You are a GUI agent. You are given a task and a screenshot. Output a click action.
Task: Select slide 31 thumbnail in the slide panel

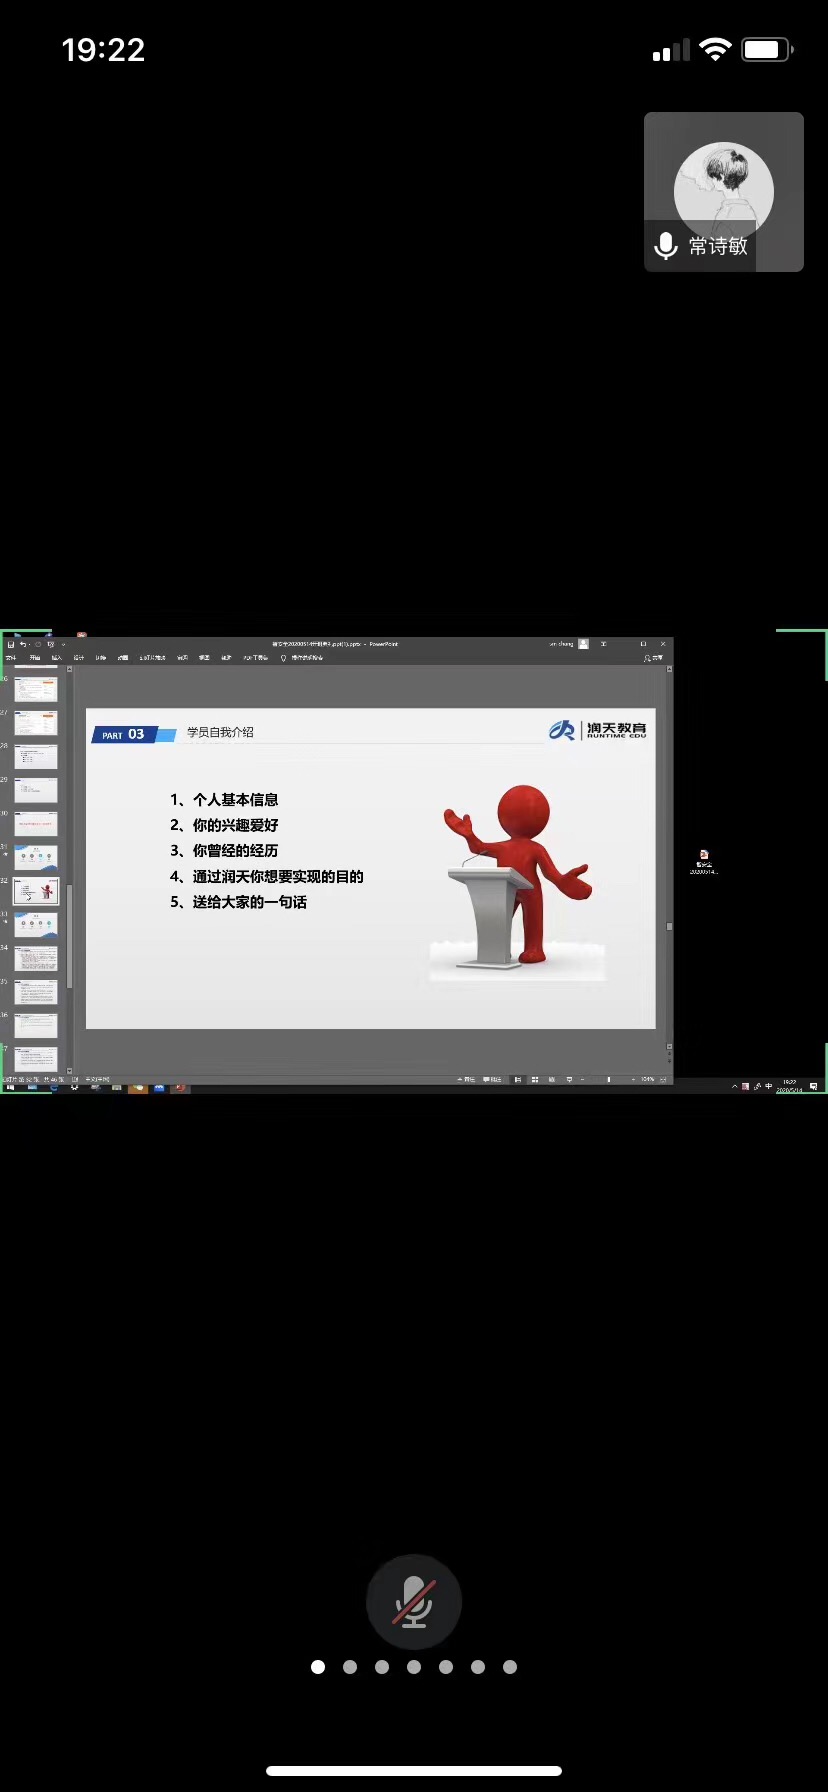click(36, 857)
